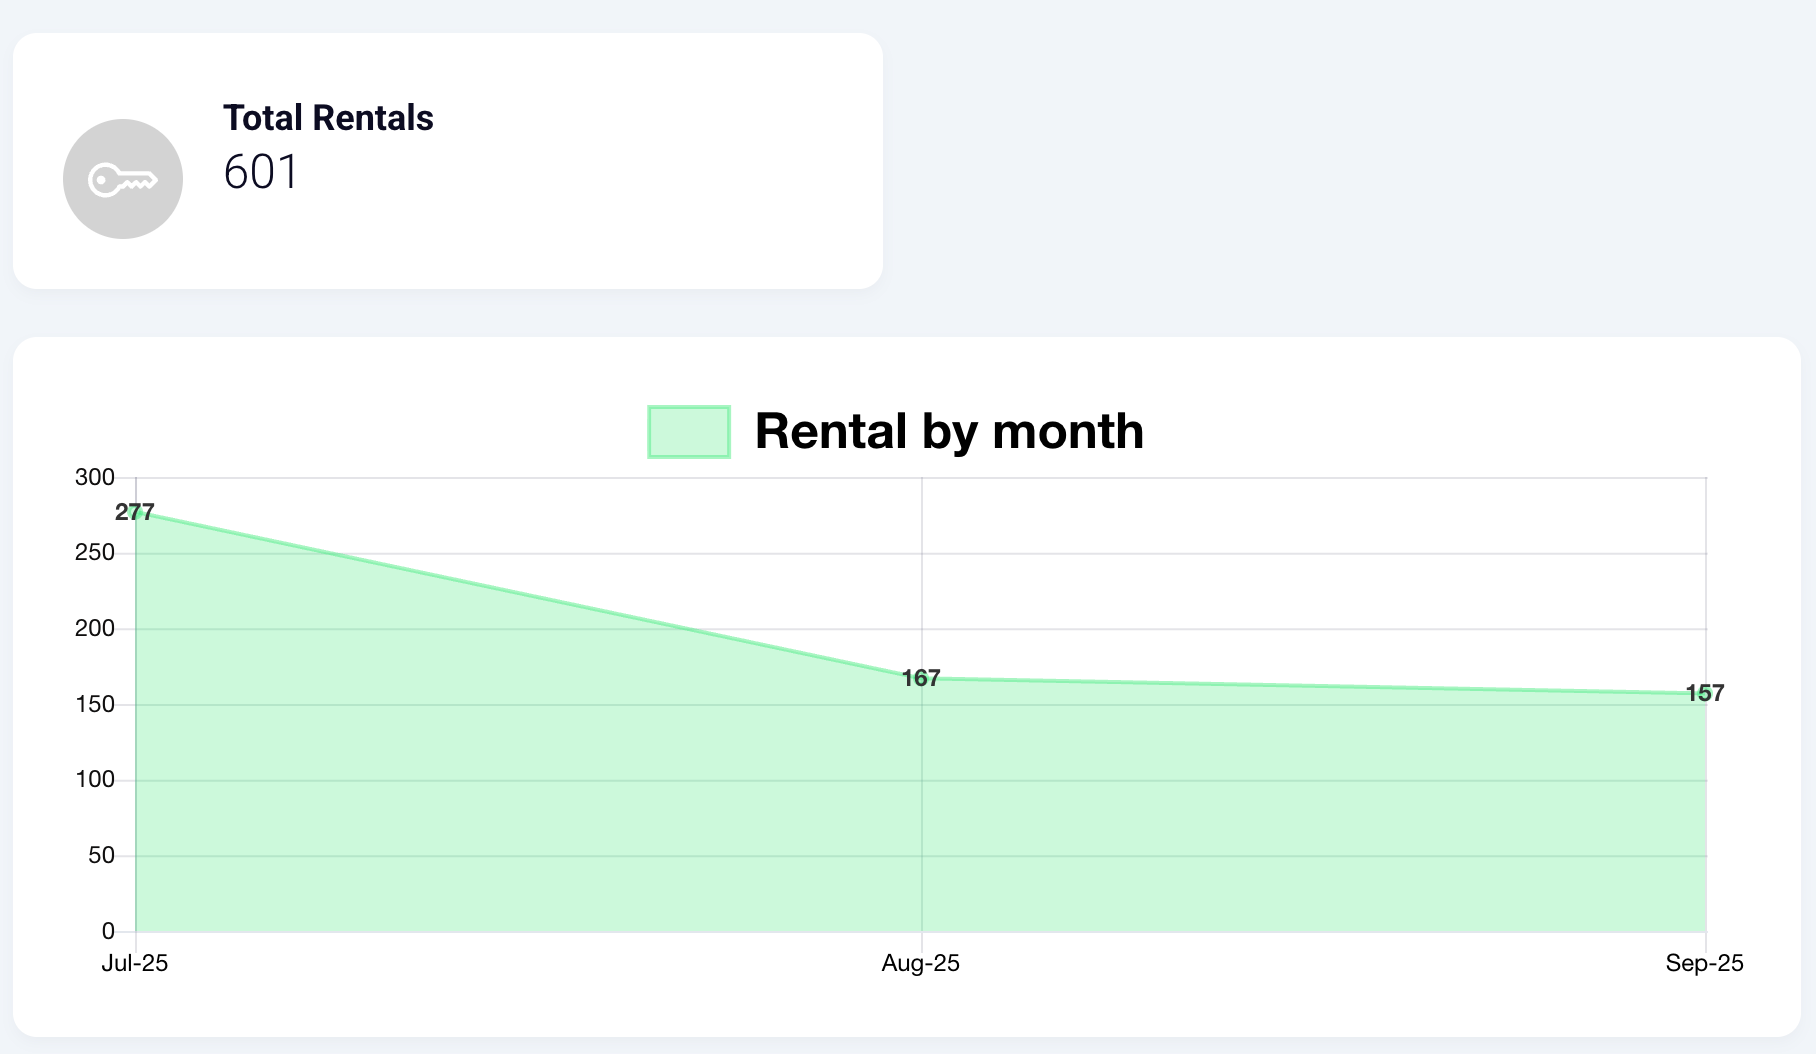Viewport: 1816px width, 1054px height.
Task: Toggle the 'Rental by month' legend label
Action: coord(949,432)
